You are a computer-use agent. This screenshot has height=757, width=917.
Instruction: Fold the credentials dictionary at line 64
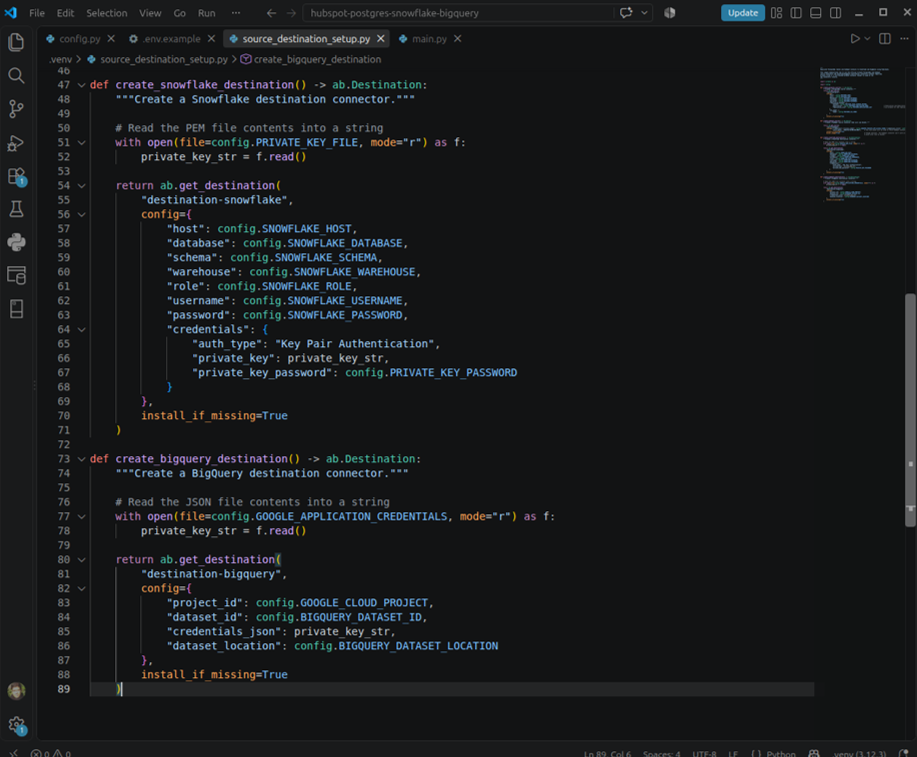[x=81, y=330]
